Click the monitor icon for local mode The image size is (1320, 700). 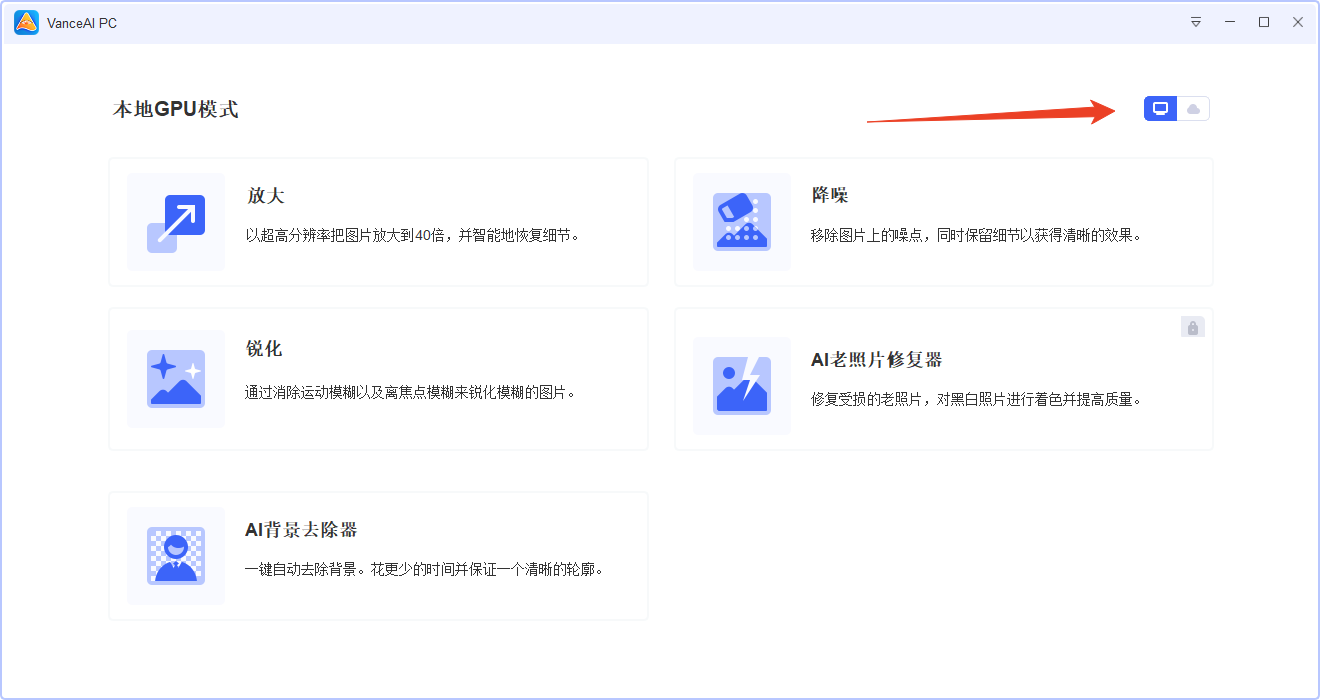point(1160,108)
